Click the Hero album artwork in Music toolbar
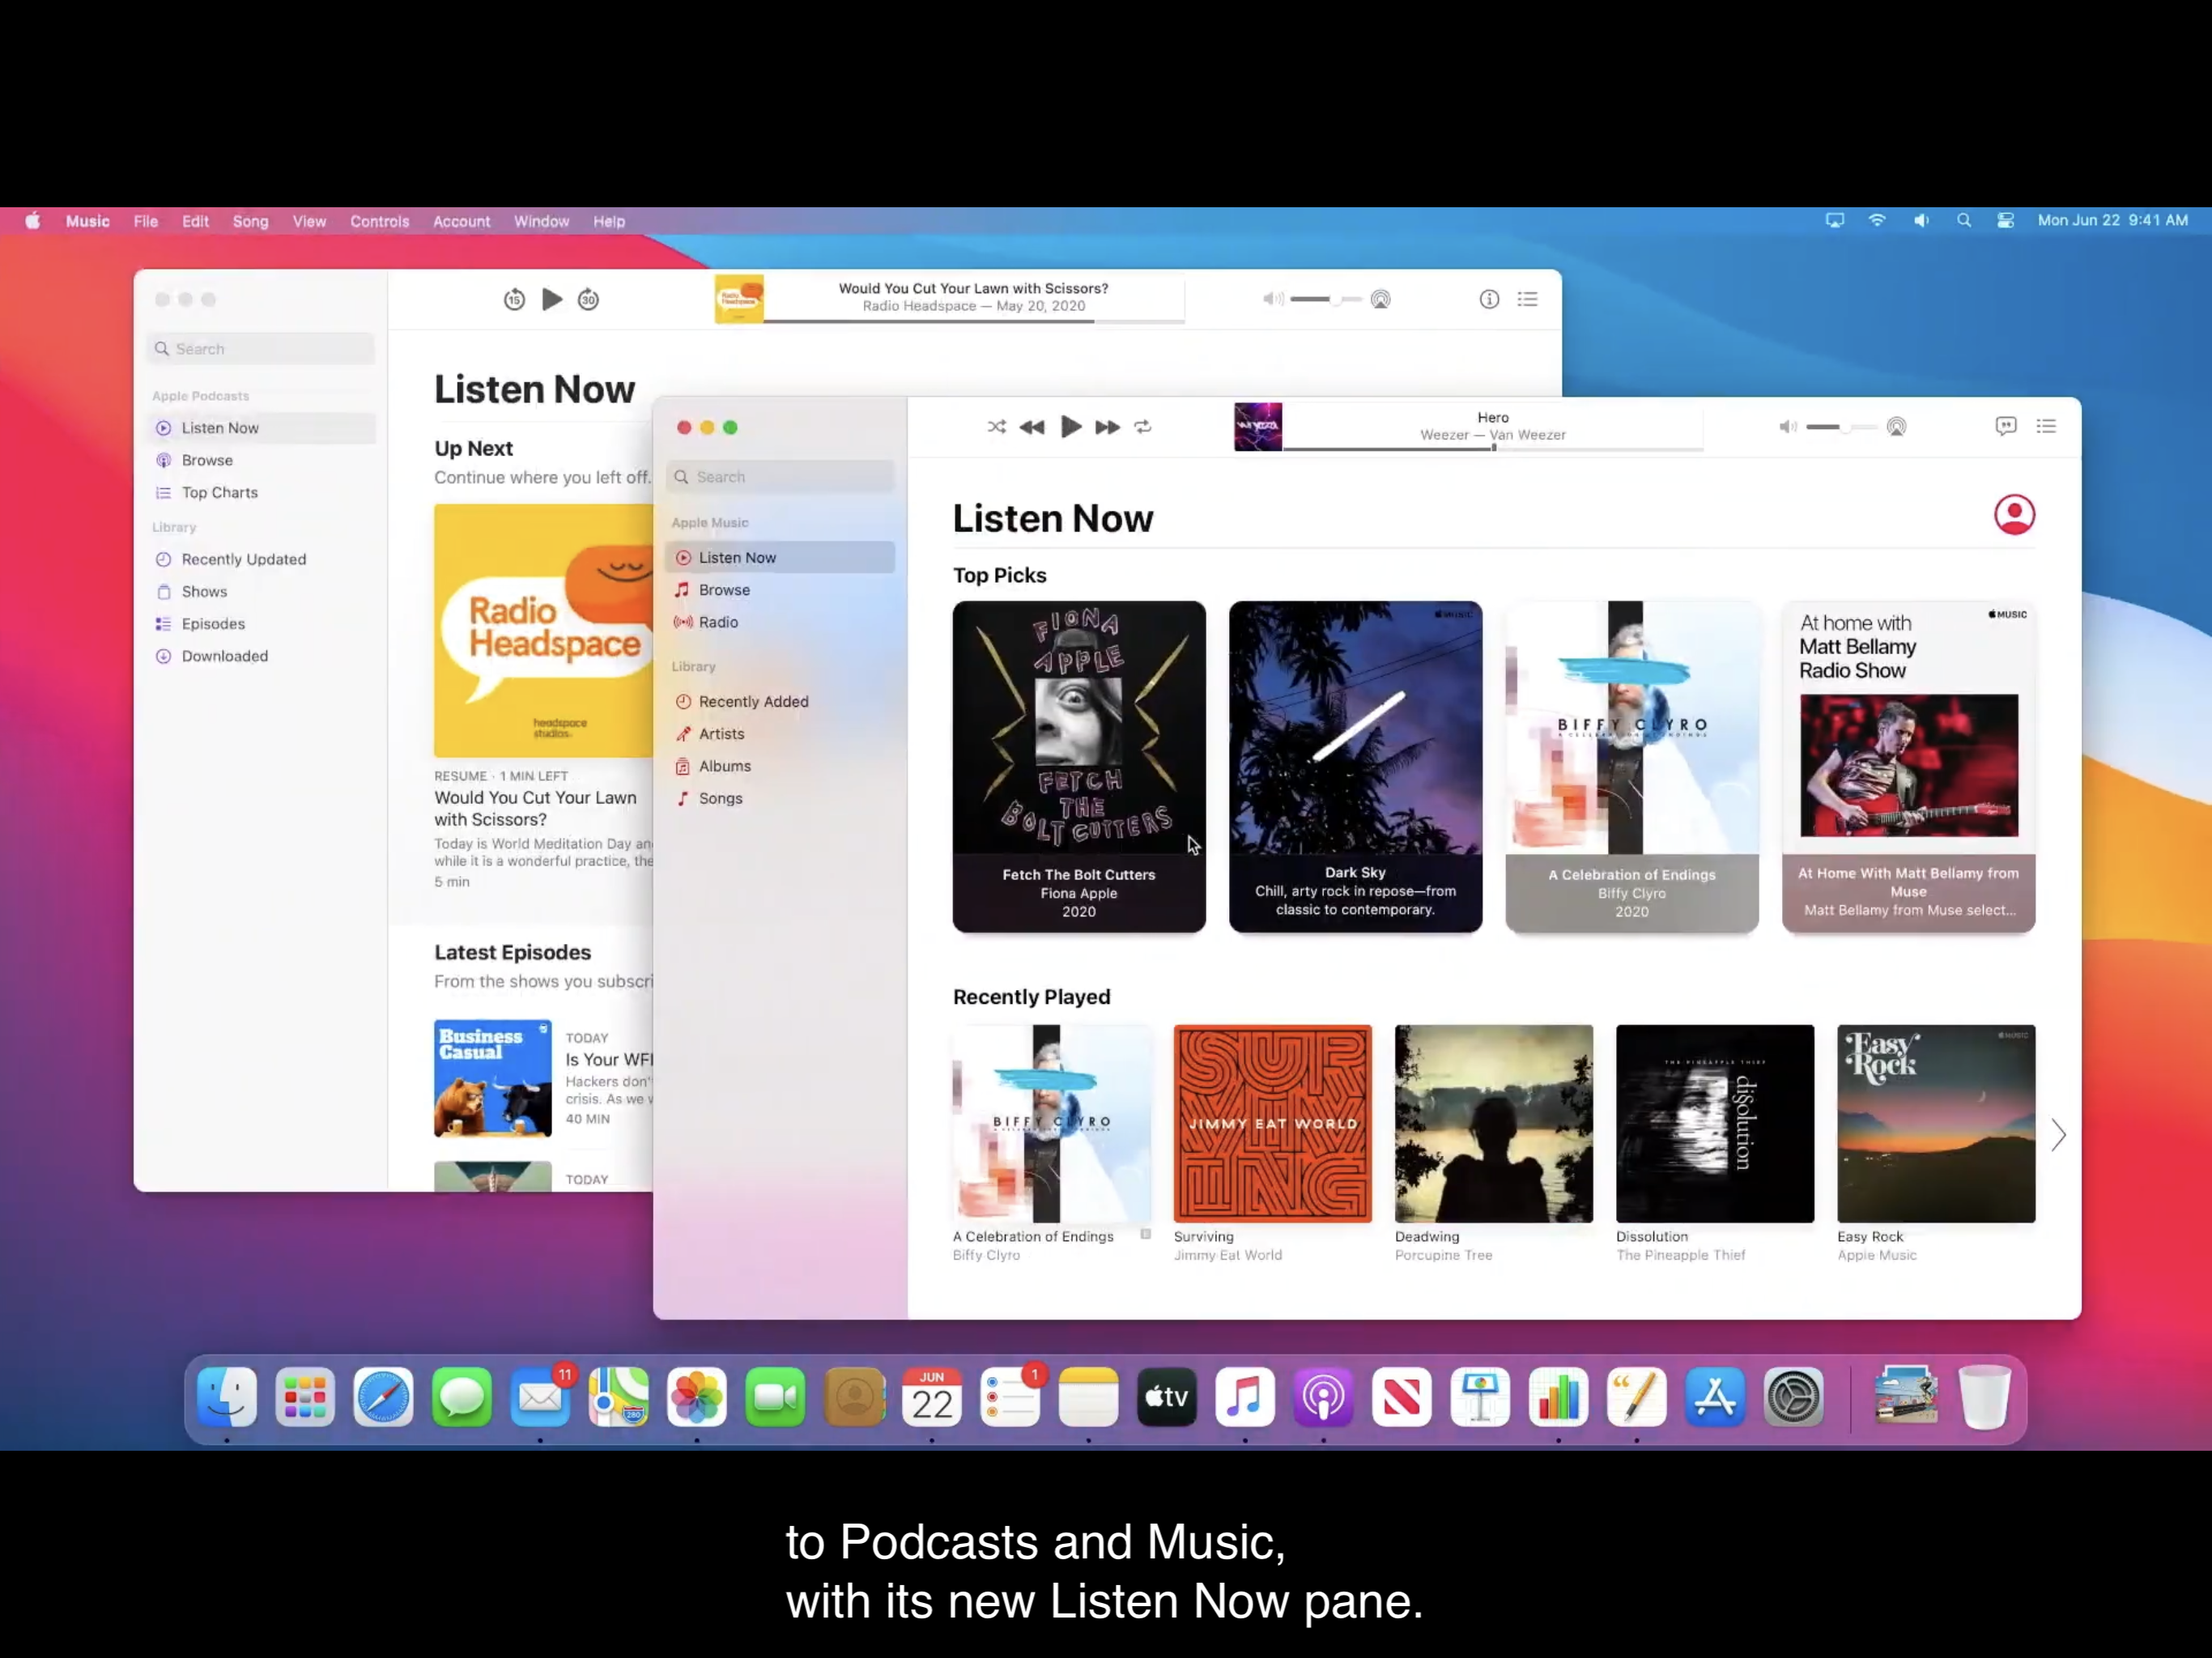This screenshot has height=1658, width=2212. (1258, 427)
